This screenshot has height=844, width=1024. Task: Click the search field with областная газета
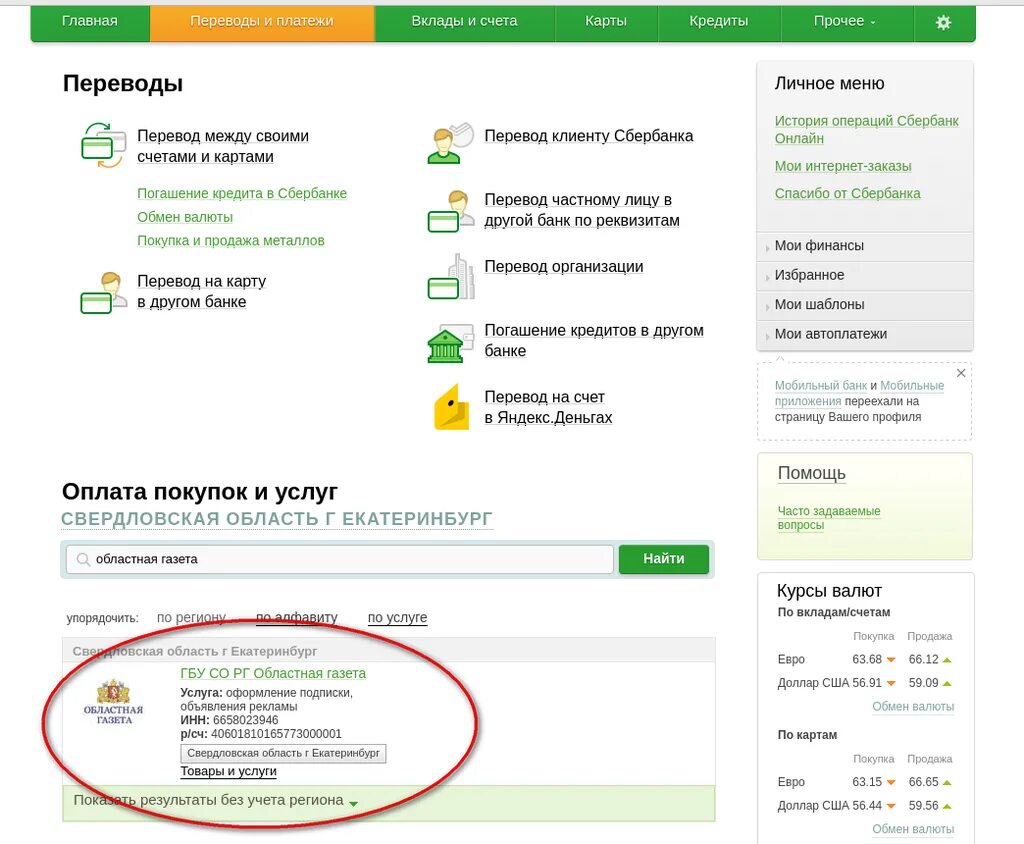(340, 559)
